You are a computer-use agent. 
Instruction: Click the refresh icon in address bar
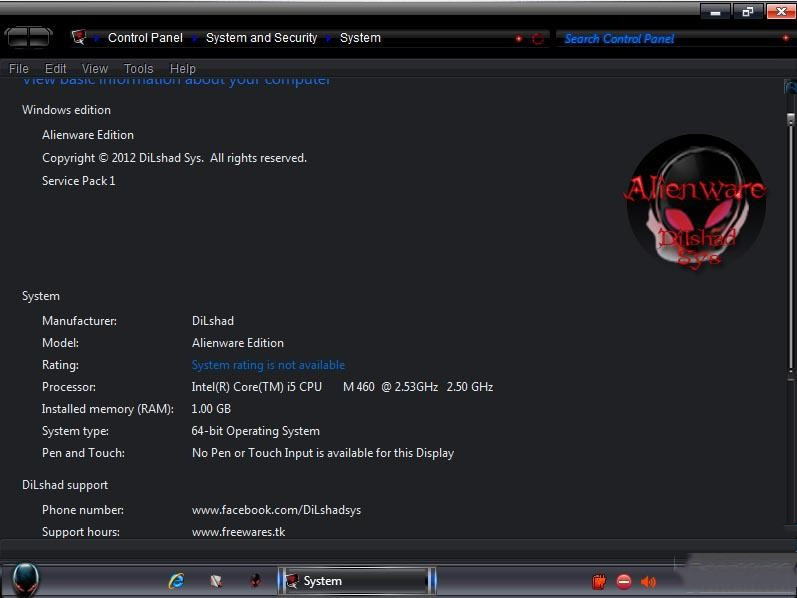538,39
